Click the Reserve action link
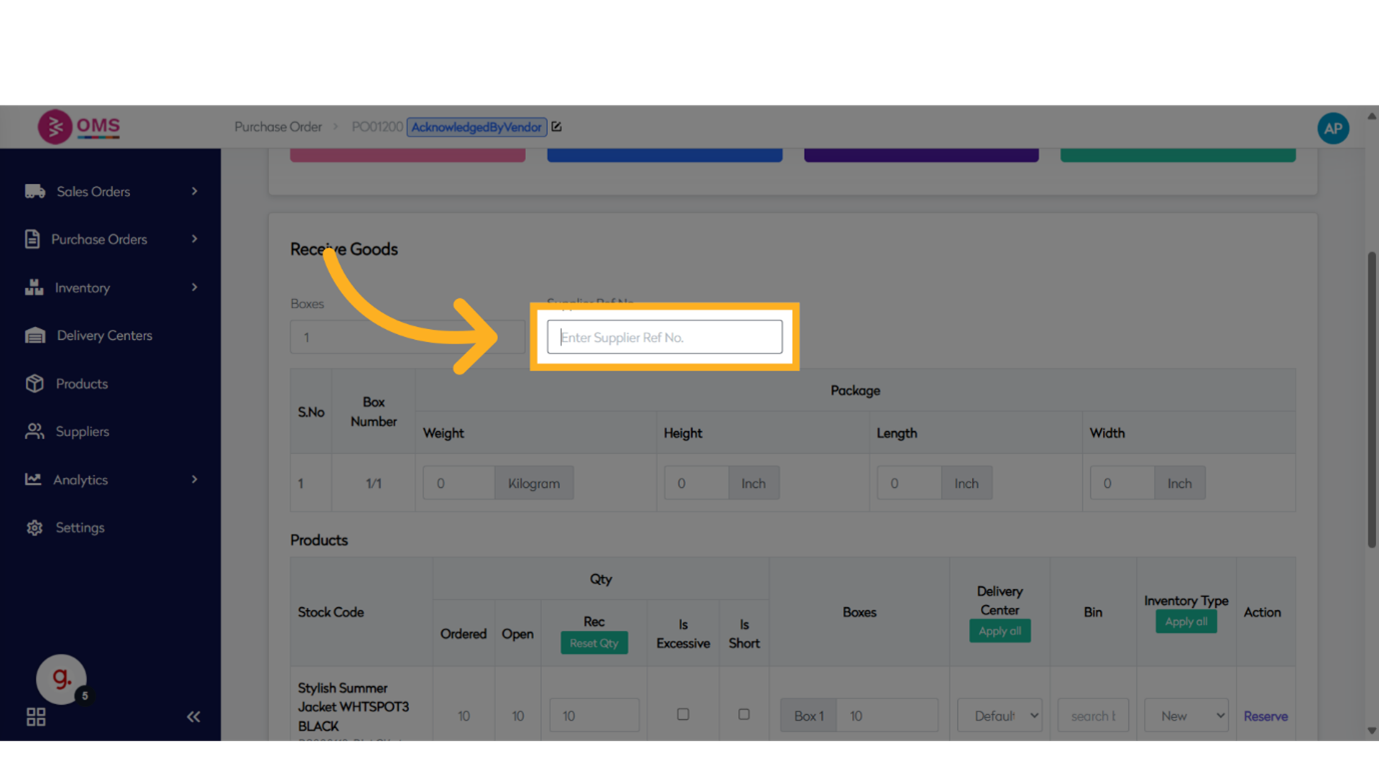The width and height of the screenshot is (1379, 776). click(1265, 716)
